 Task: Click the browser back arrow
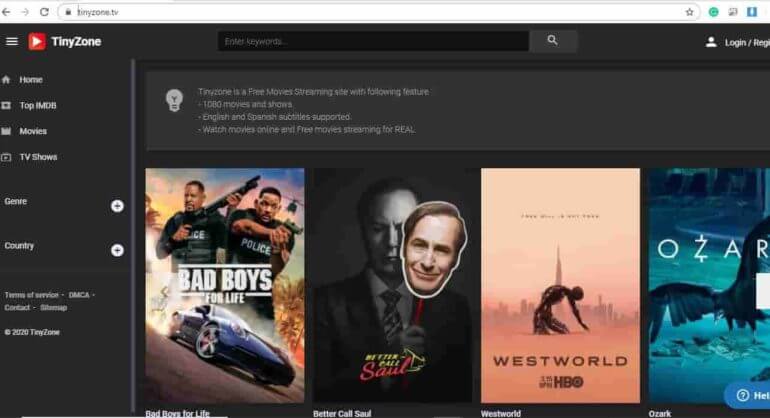click(x=6, y=12)
